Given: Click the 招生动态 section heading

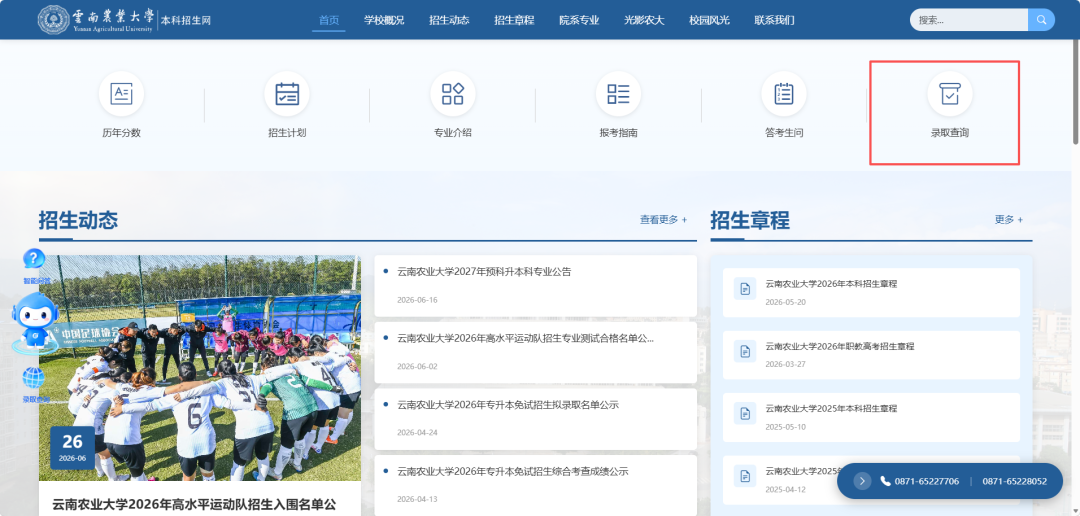Looking at the screenshot, I should click(x=79, y=220).
